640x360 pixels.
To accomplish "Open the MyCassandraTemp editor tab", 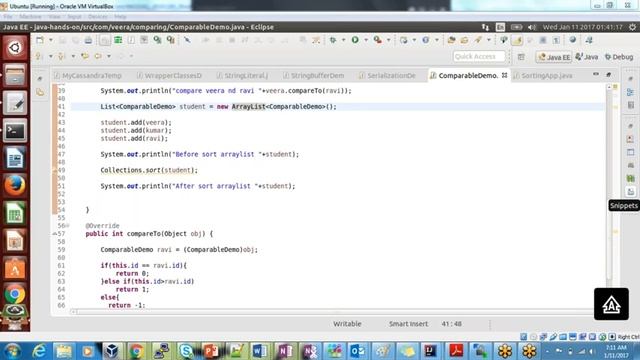I will pyautogui.click(x=88, y=76).
